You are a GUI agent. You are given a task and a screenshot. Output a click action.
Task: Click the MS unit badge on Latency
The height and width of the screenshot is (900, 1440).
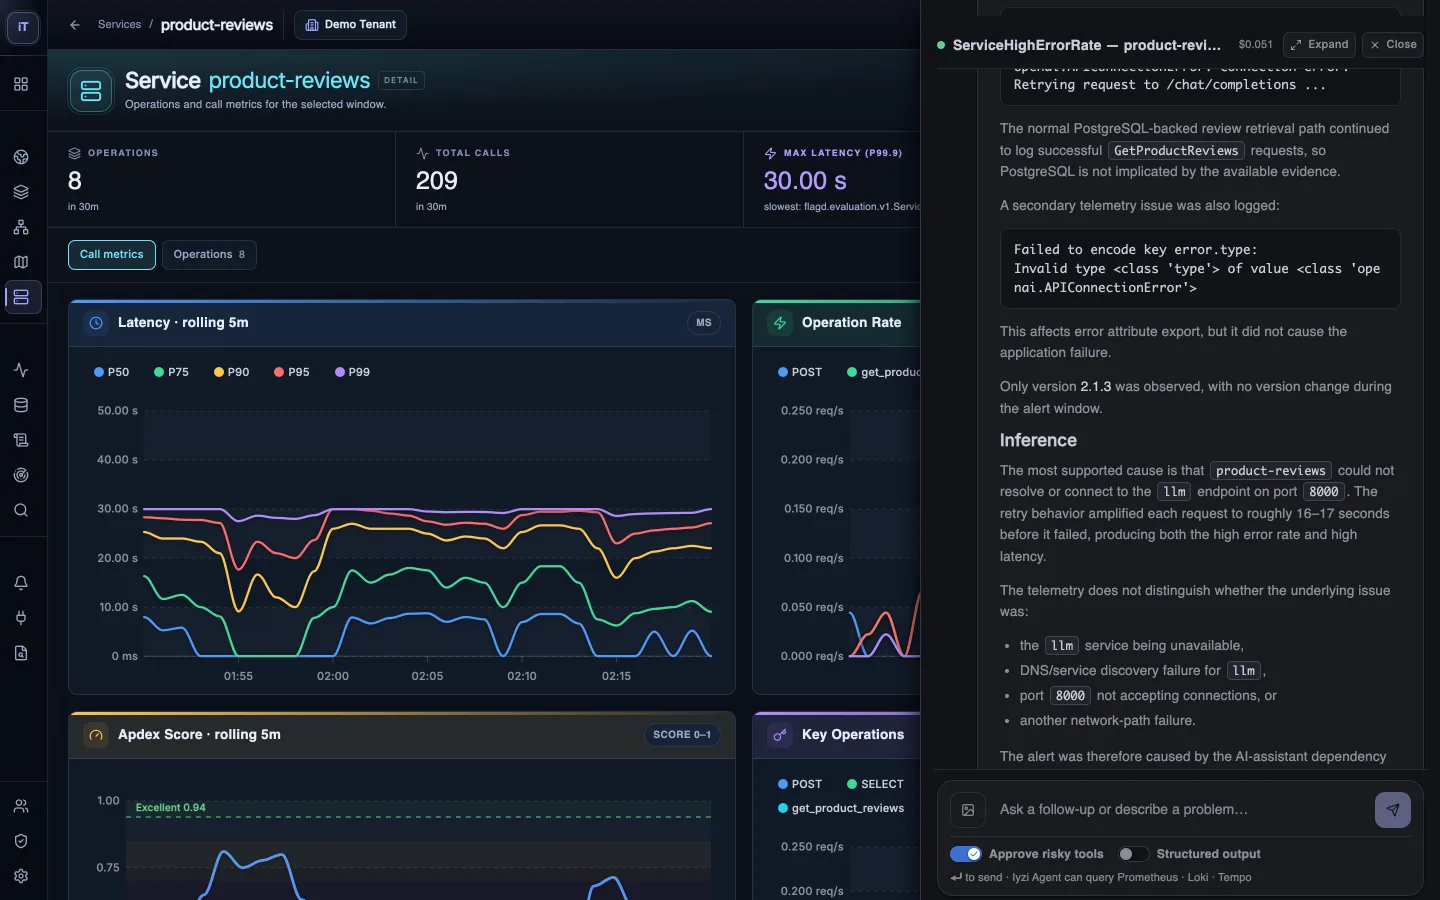click(x=704, y=323)
